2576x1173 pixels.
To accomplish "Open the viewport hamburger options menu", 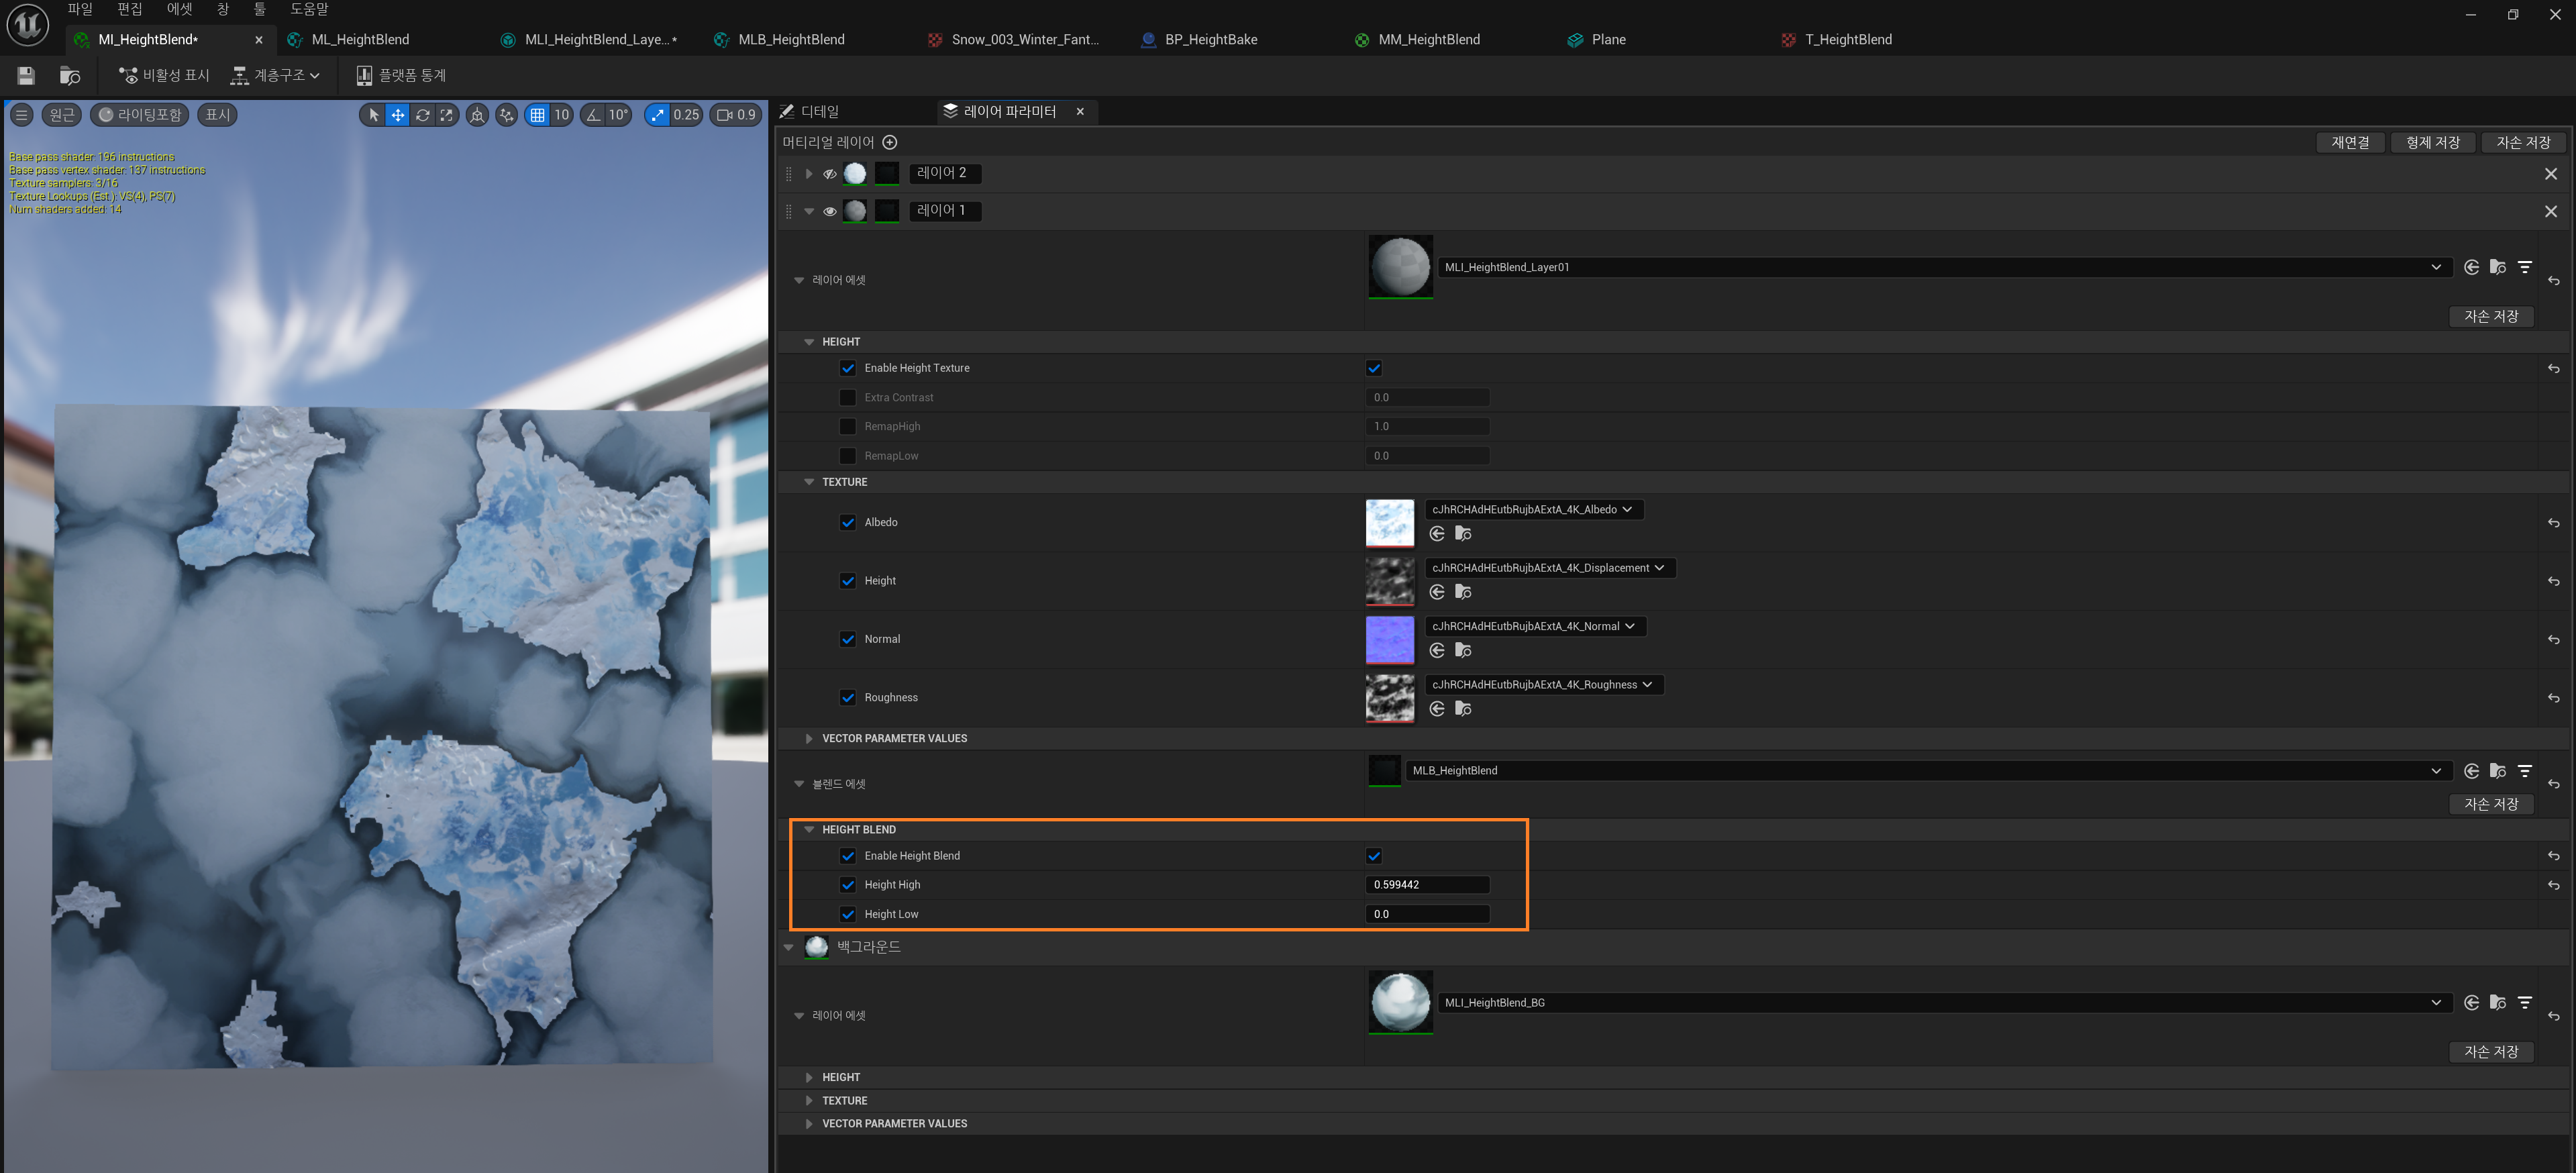I will tap(21, 115).
